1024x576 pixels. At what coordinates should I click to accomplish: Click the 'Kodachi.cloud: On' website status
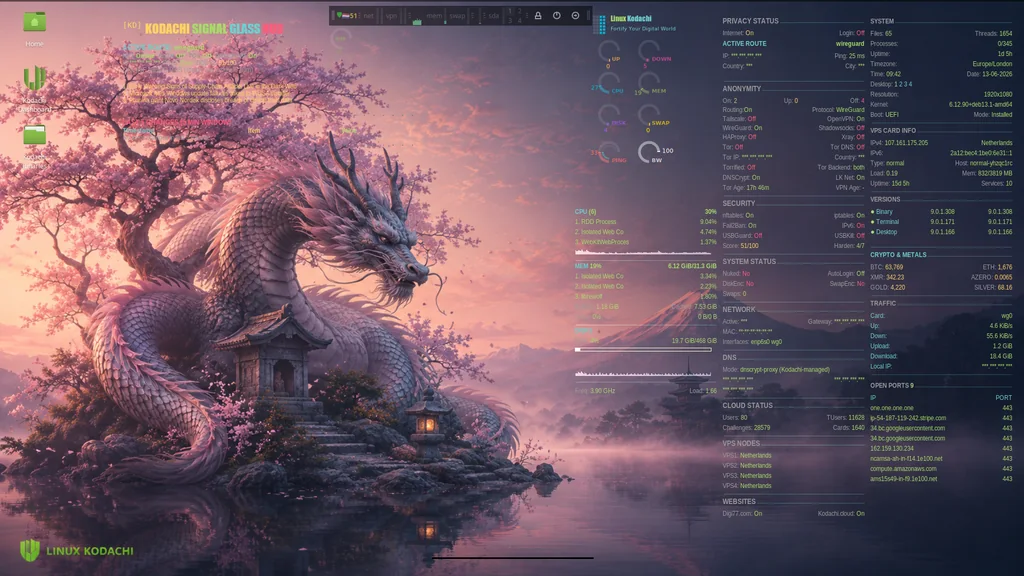[841, 513]
